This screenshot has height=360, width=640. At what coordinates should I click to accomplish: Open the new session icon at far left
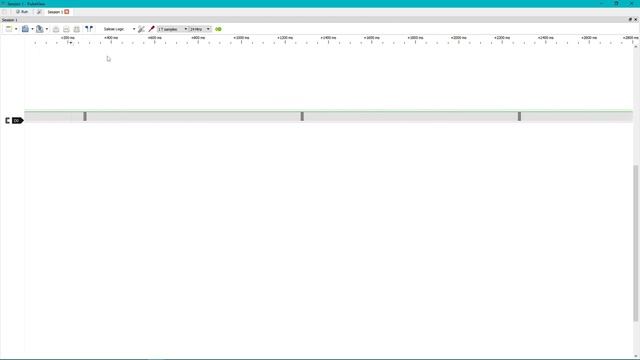[4, 12]
